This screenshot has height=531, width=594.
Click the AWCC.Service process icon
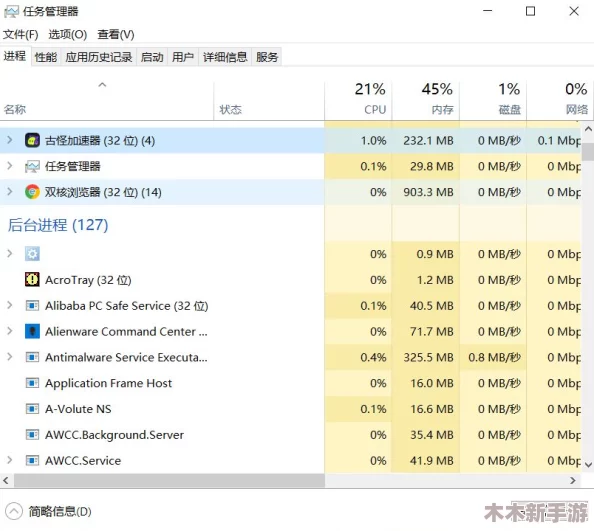click(32, 460)
